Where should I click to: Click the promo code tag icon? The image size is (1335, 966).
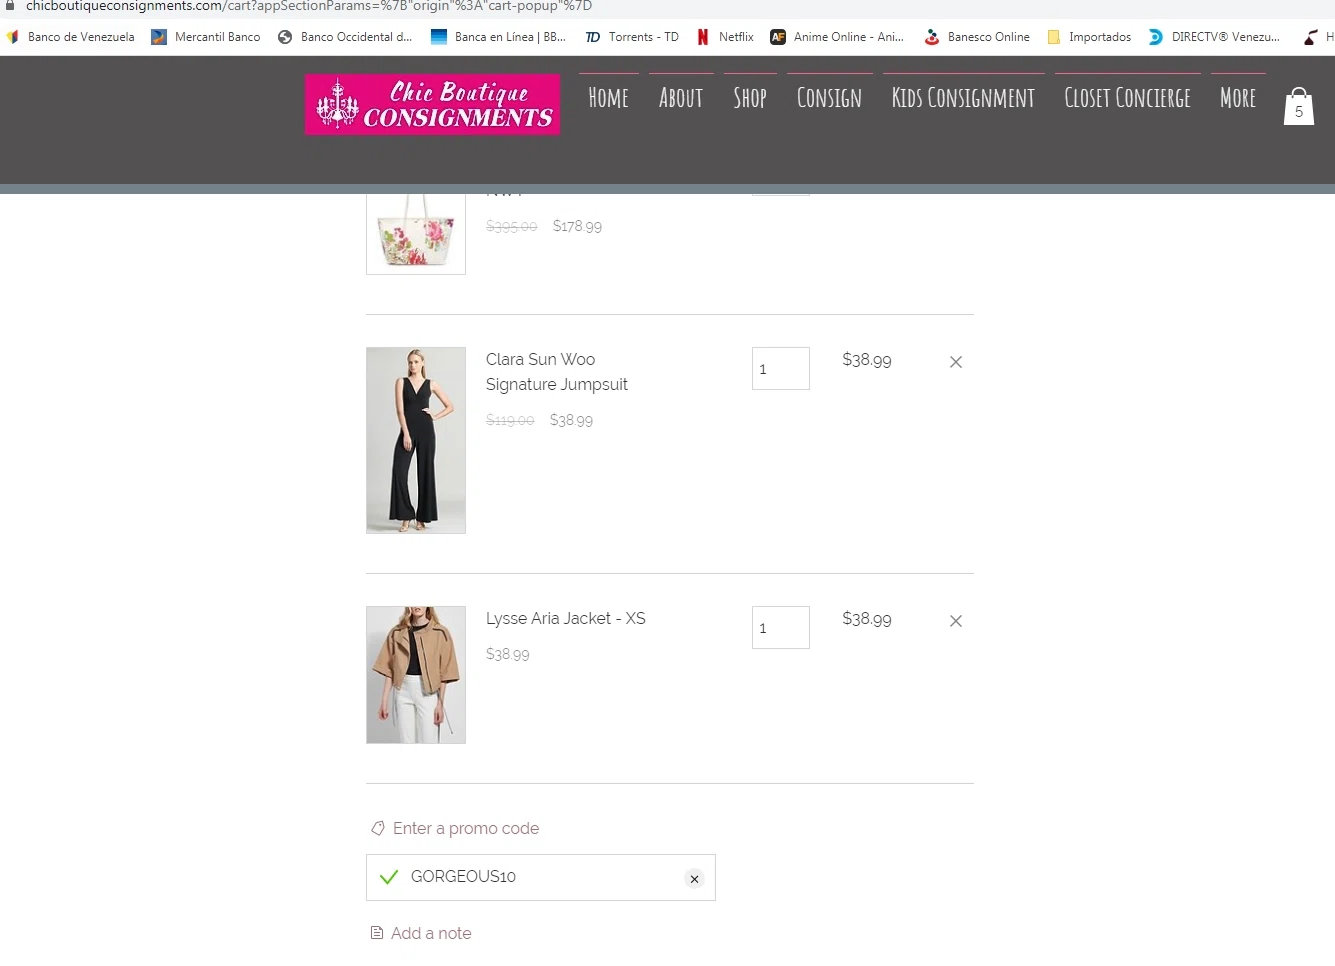click(x=378, y=828)
